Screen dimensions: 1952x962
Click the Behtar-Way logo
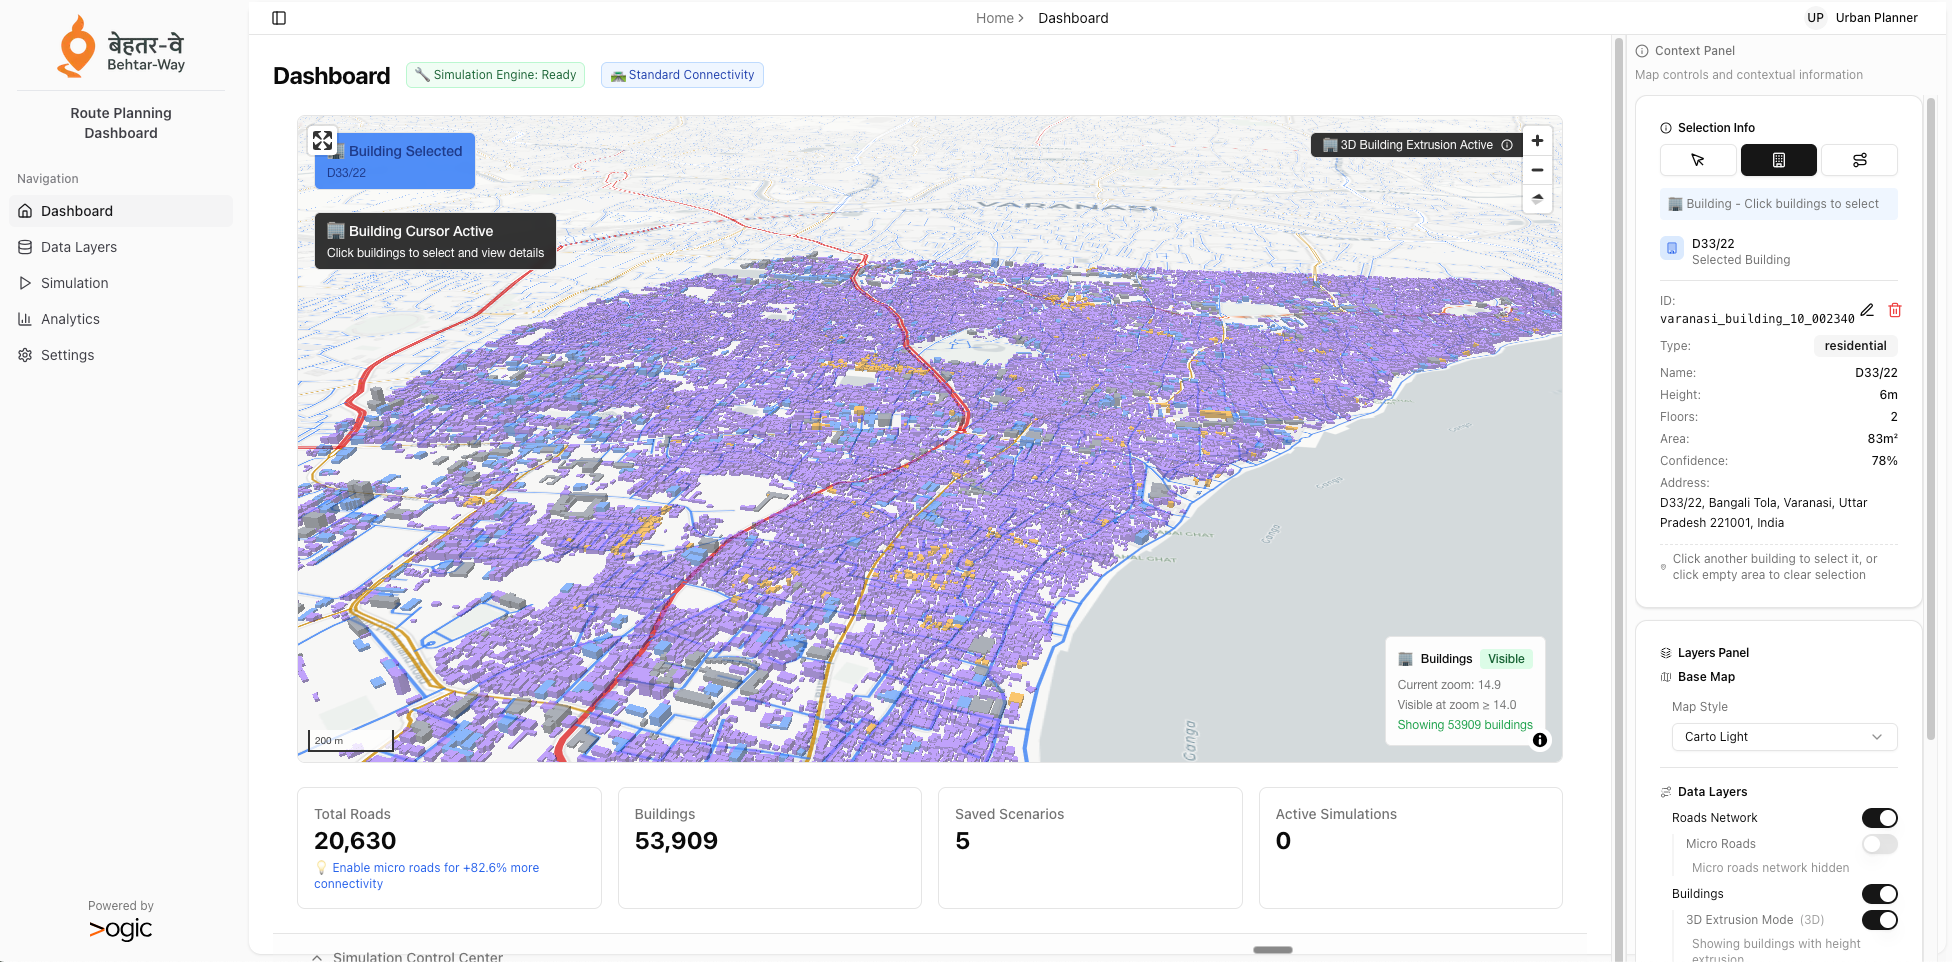tap(121, 46)
